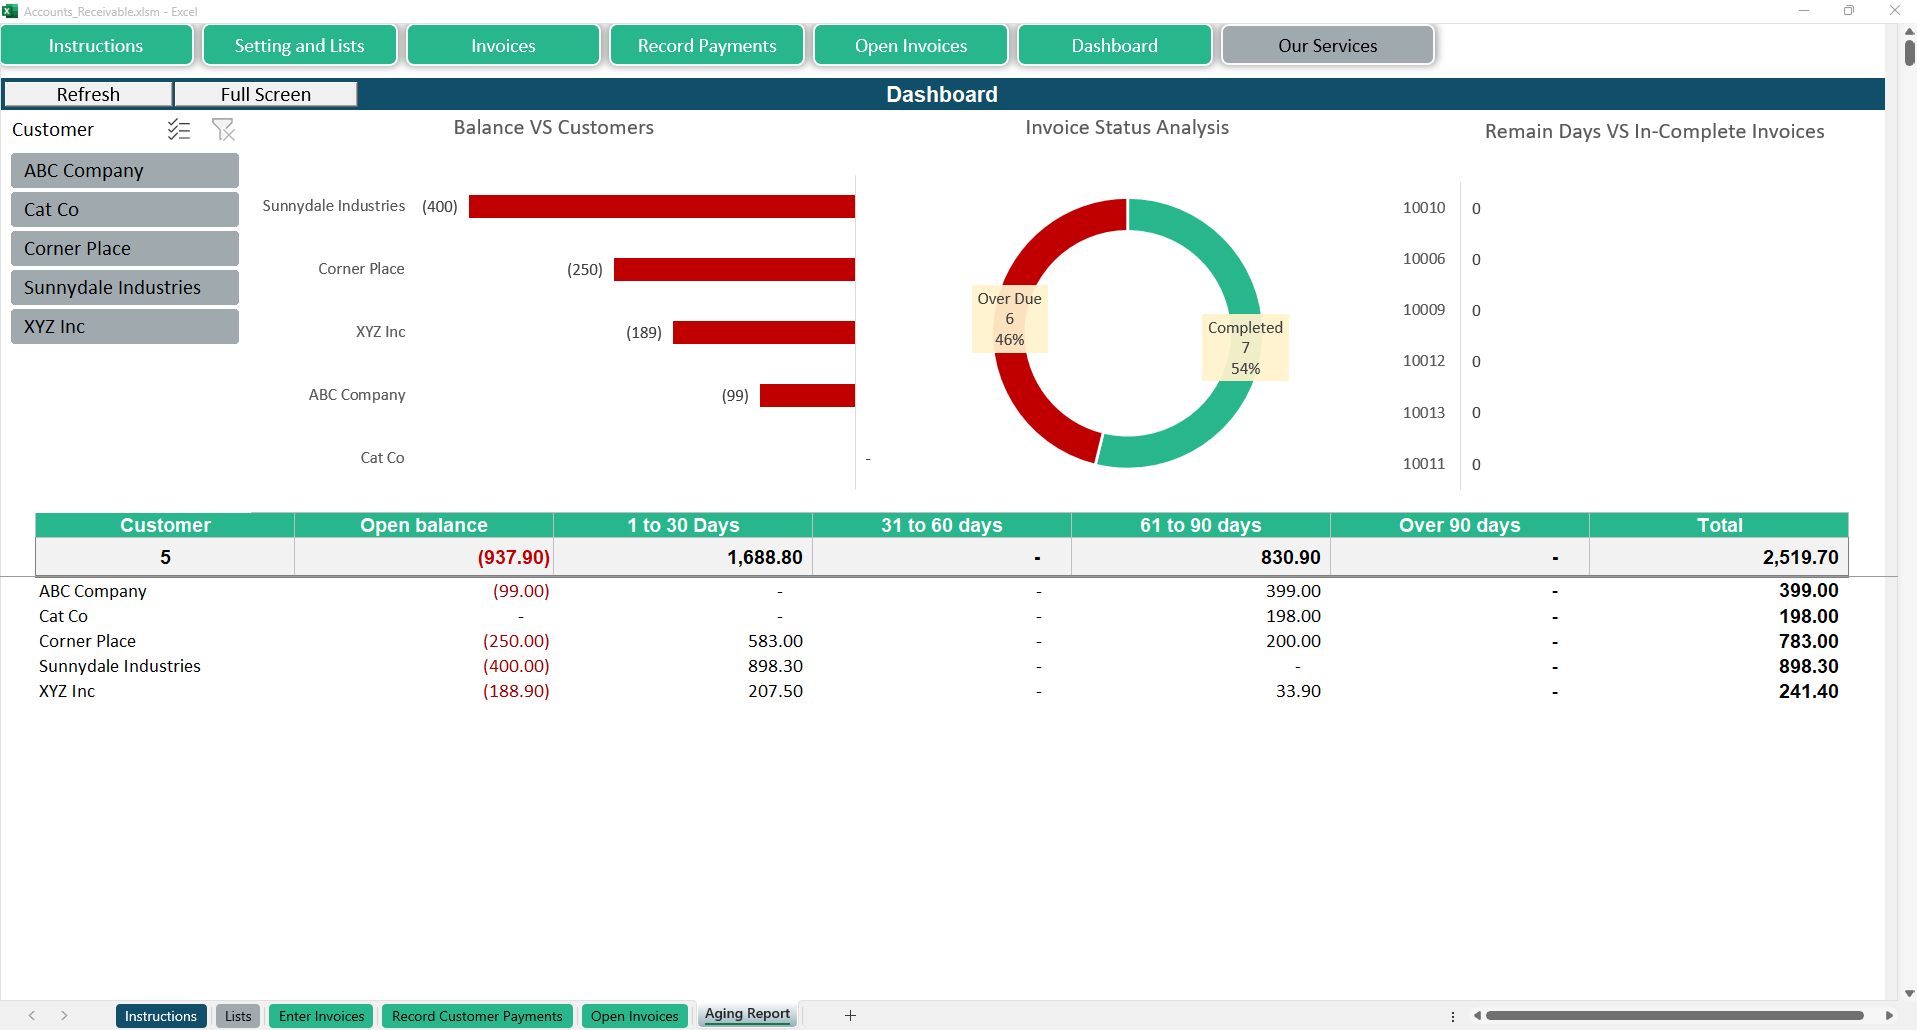Toggle Cat Co slicer item
Viewport: 1917px width, 1030px height.
click(125, 209)
